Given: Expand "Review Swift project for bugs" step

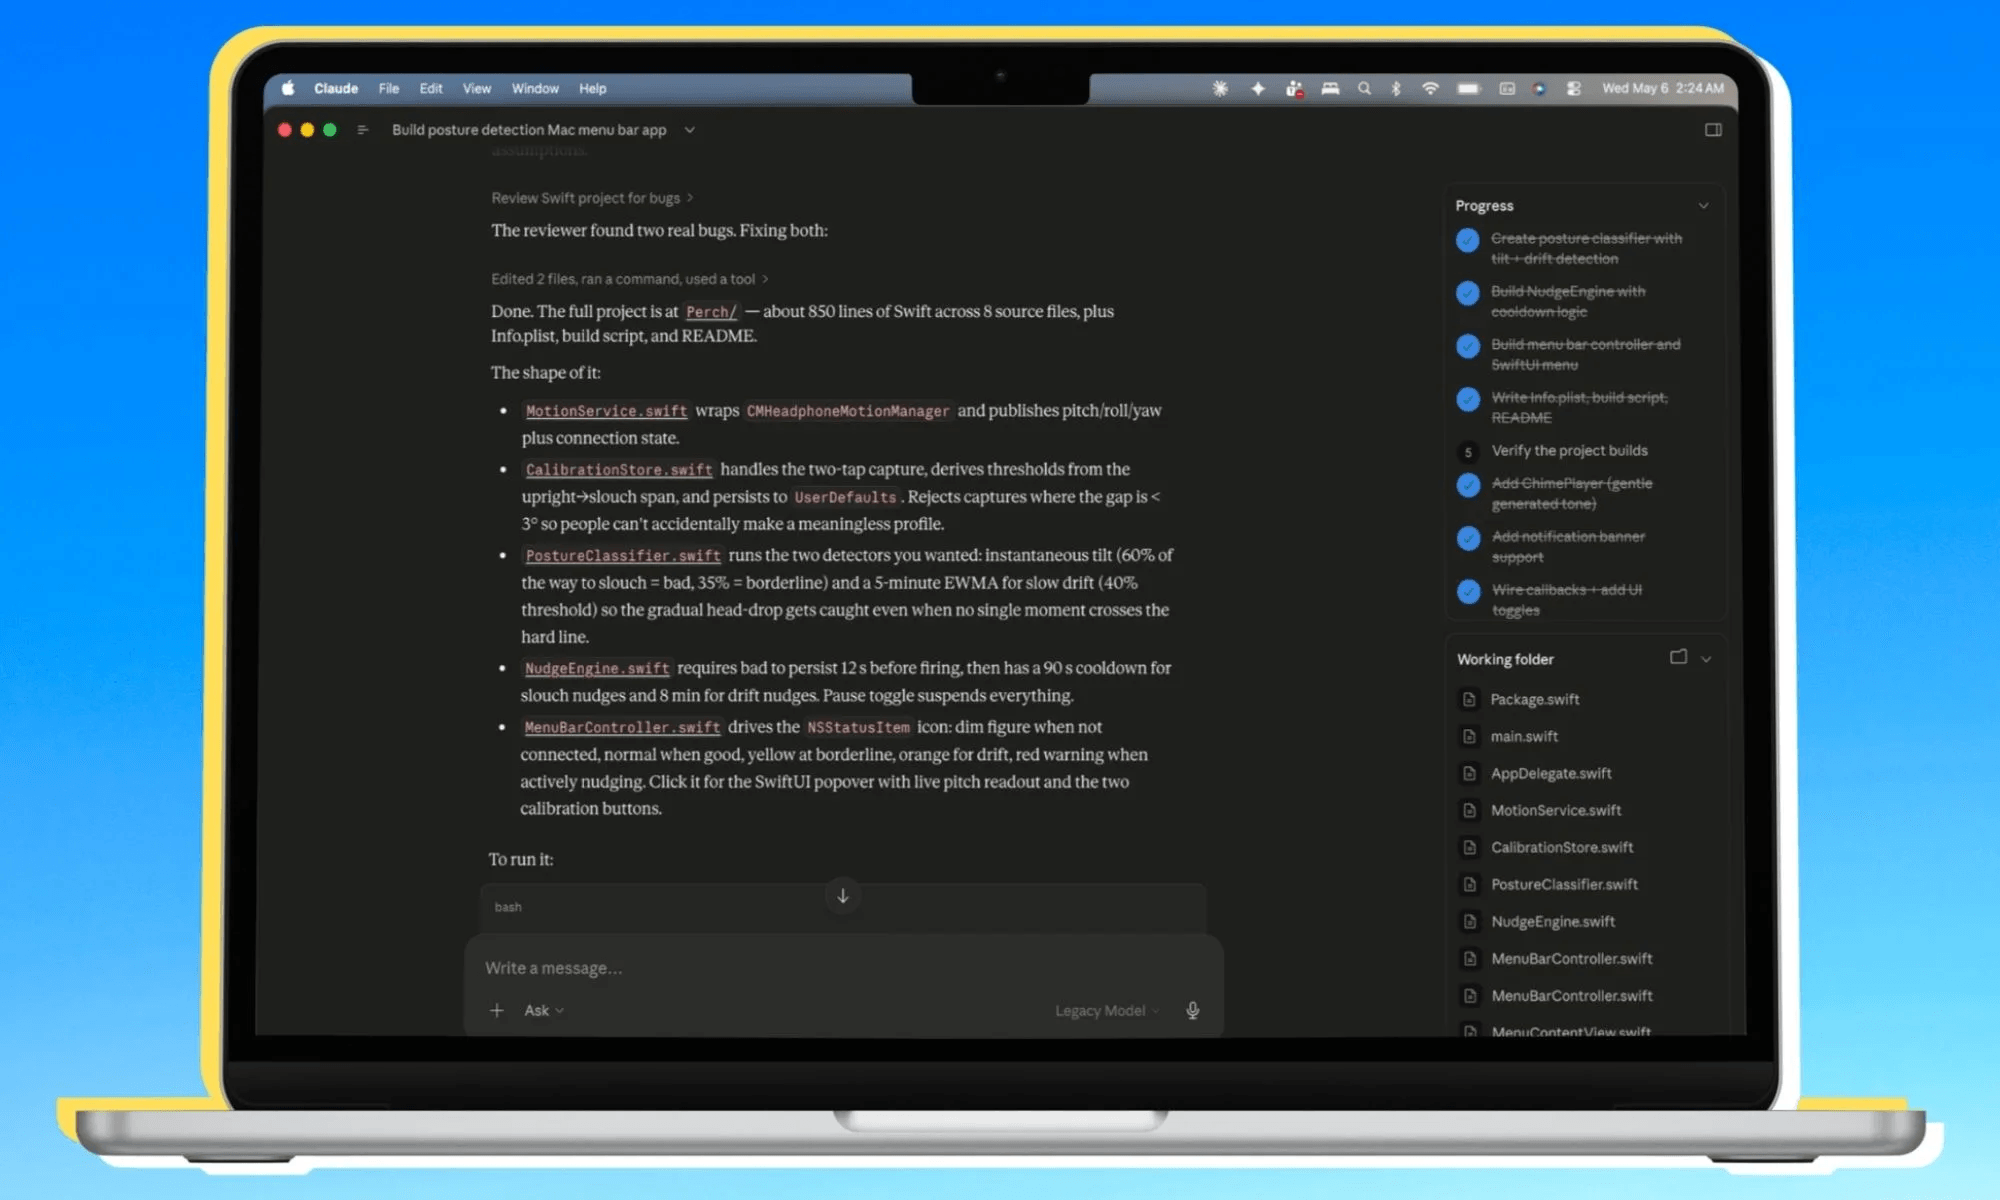Looking at the screenshot, I should coord(592,198).
